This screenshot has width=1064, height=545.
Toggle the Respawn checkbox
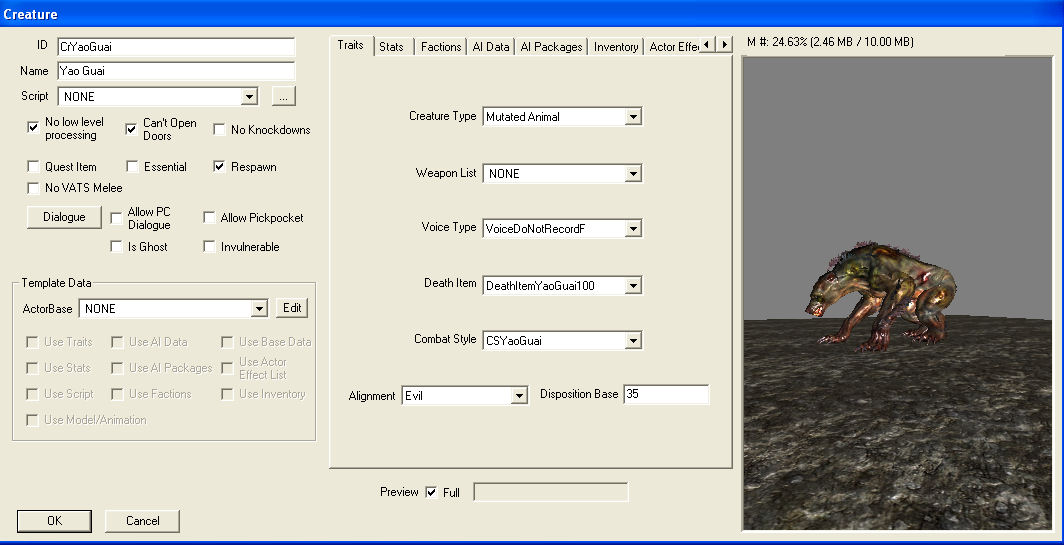(x=219, y=166)
